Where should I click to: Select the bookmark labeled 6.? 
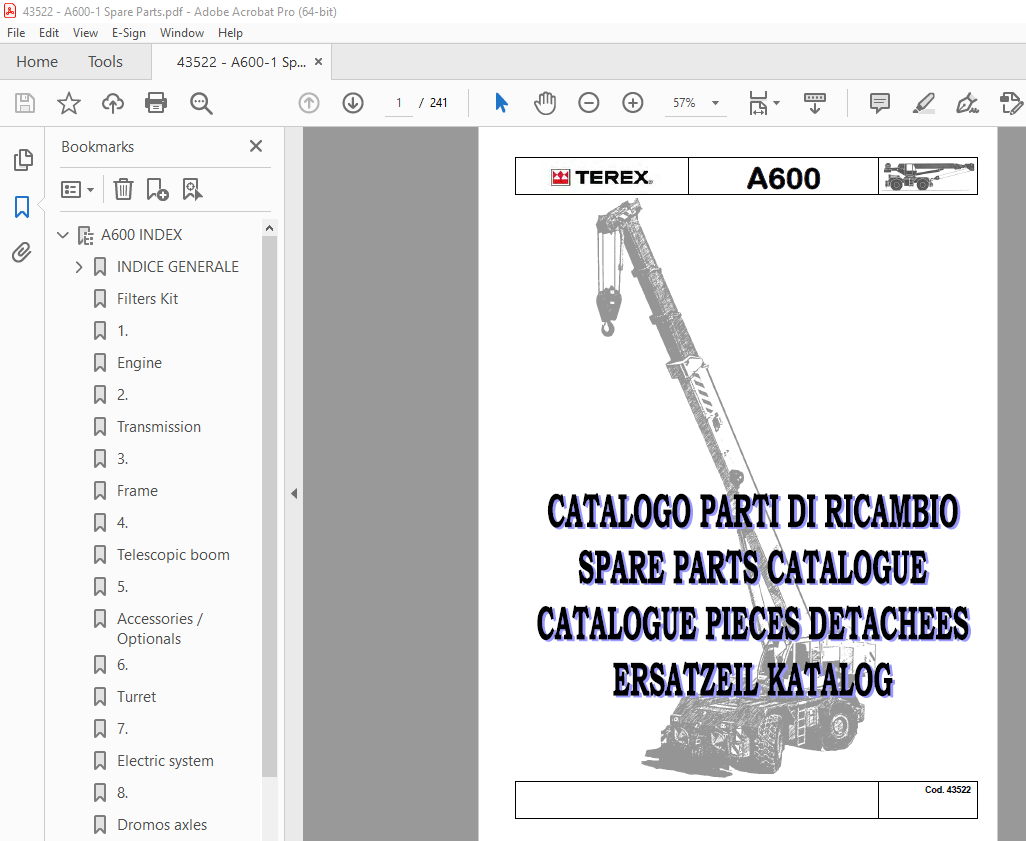(122, 665)
